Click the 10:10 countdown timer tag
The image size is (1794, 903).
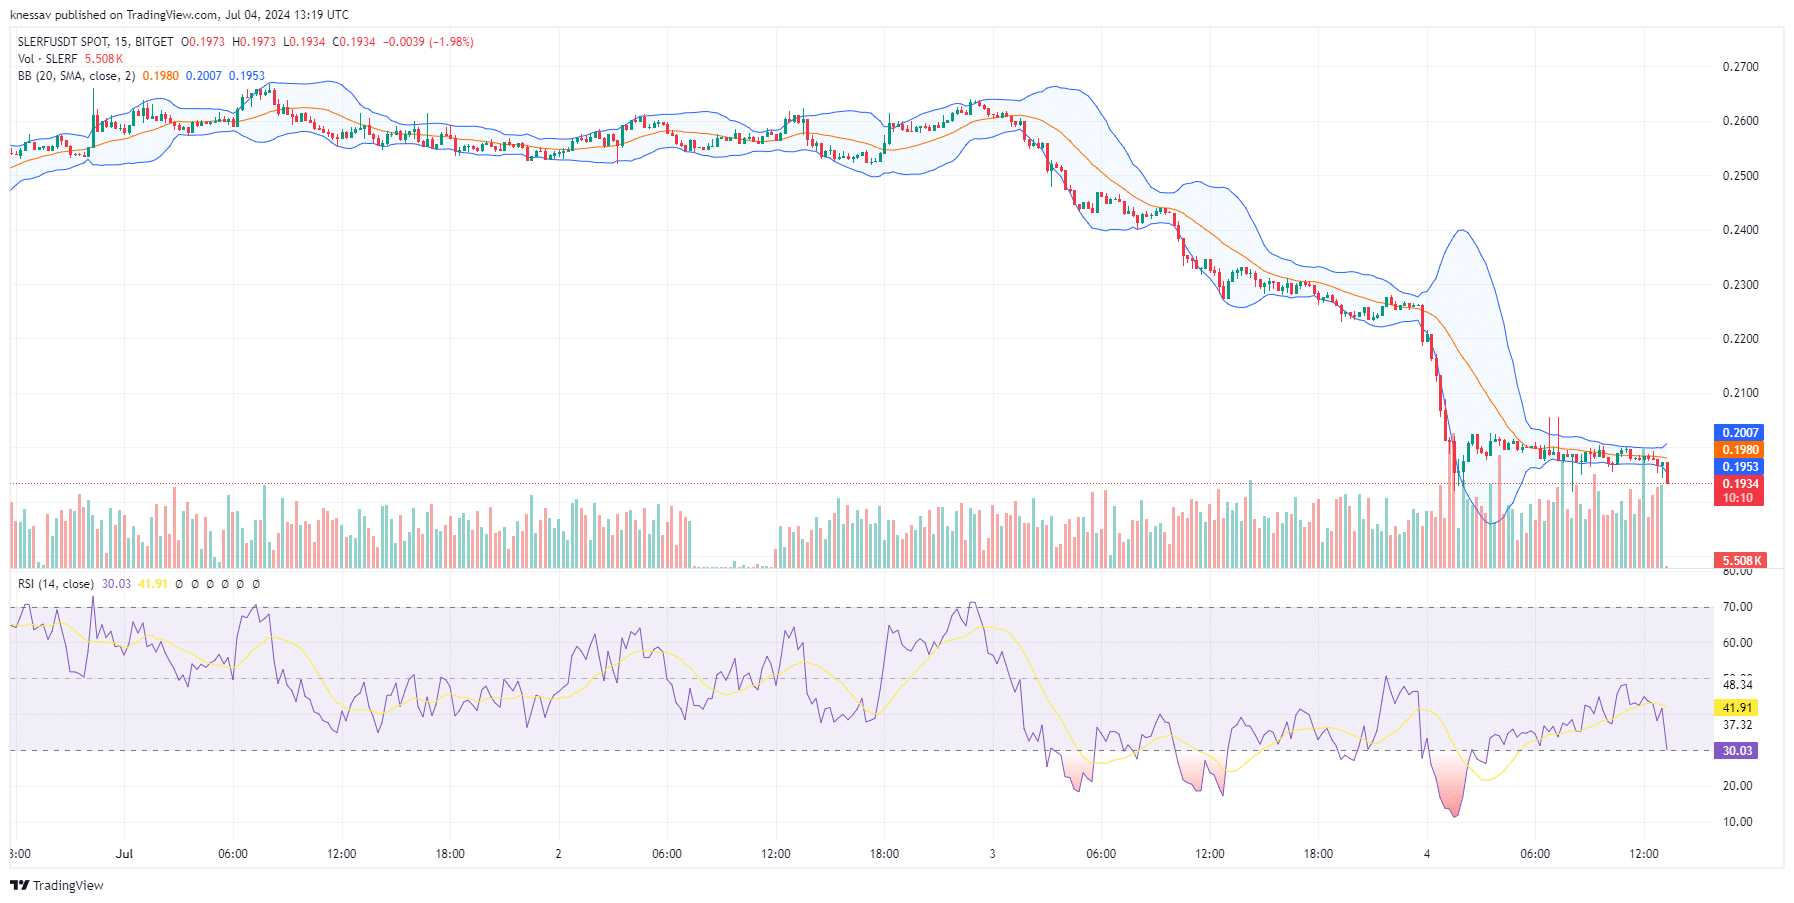(1739, 498)
